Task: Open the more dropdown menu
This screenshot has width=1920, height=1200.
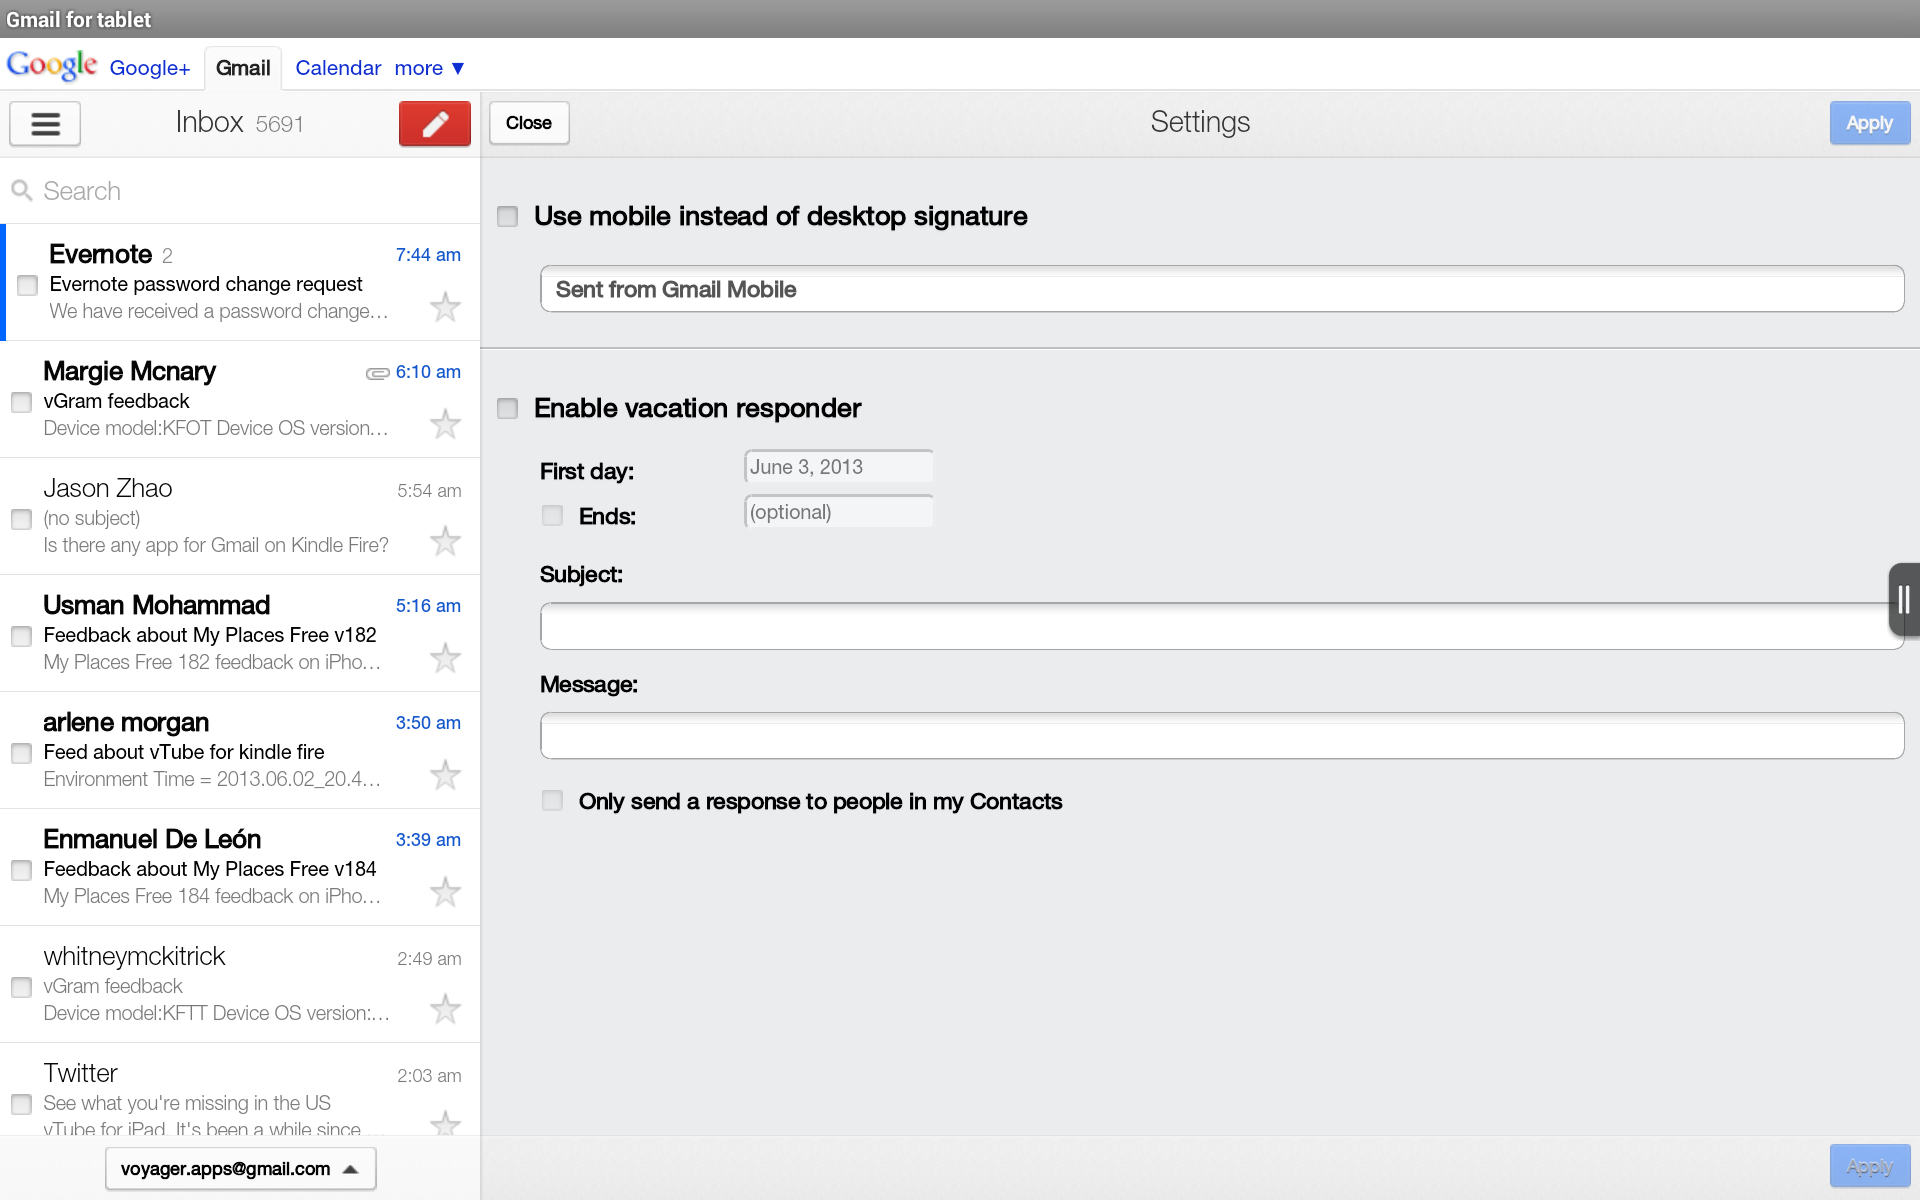Action: (429, 68)
